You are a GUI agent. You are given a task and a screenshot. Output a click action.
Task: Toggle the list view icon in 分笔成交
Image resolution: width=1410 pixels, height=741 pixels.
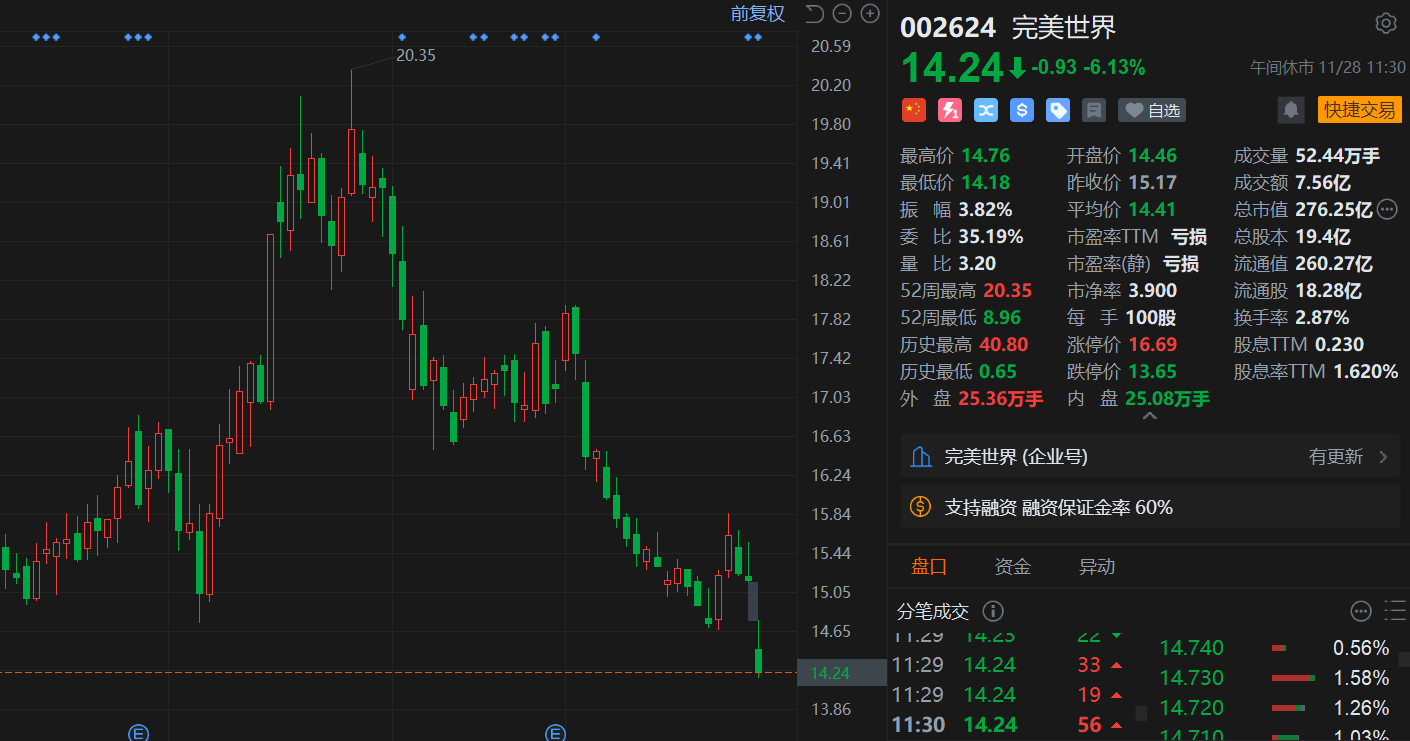point(1394,611)
